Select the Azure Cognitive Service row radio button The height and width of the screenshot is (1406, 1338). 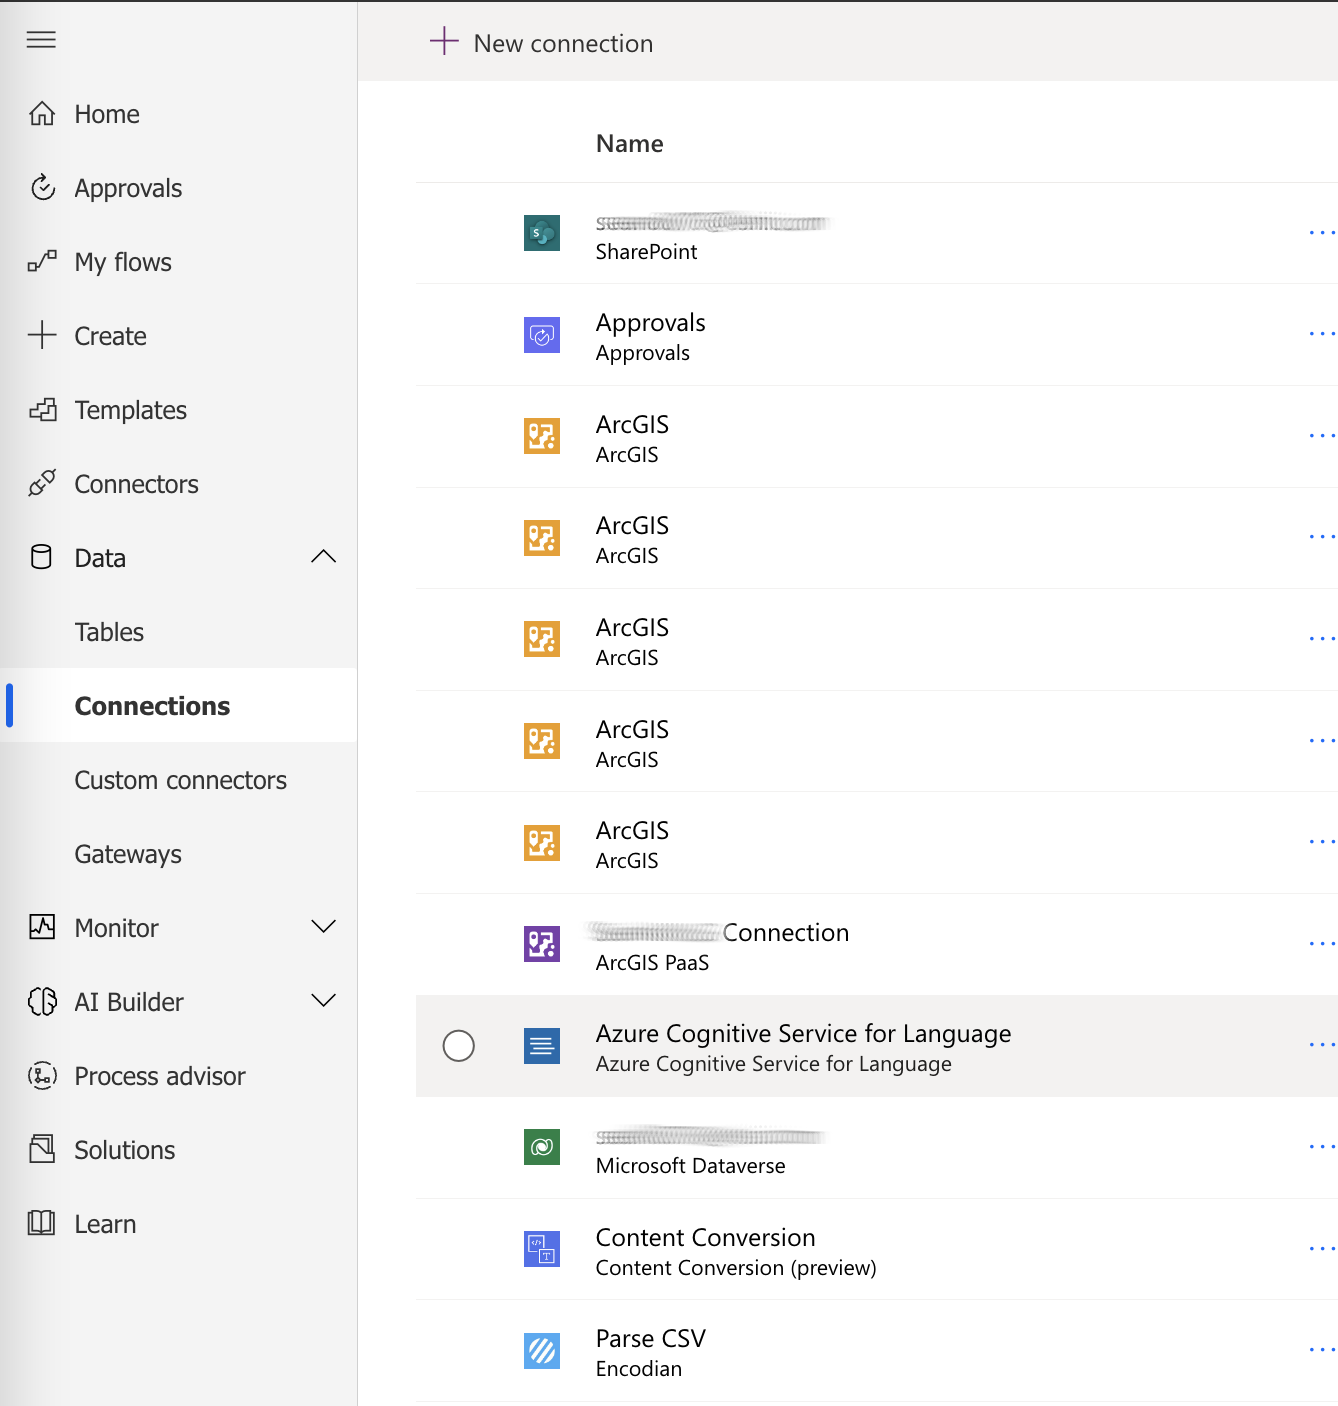click(x=459, y=1046)
